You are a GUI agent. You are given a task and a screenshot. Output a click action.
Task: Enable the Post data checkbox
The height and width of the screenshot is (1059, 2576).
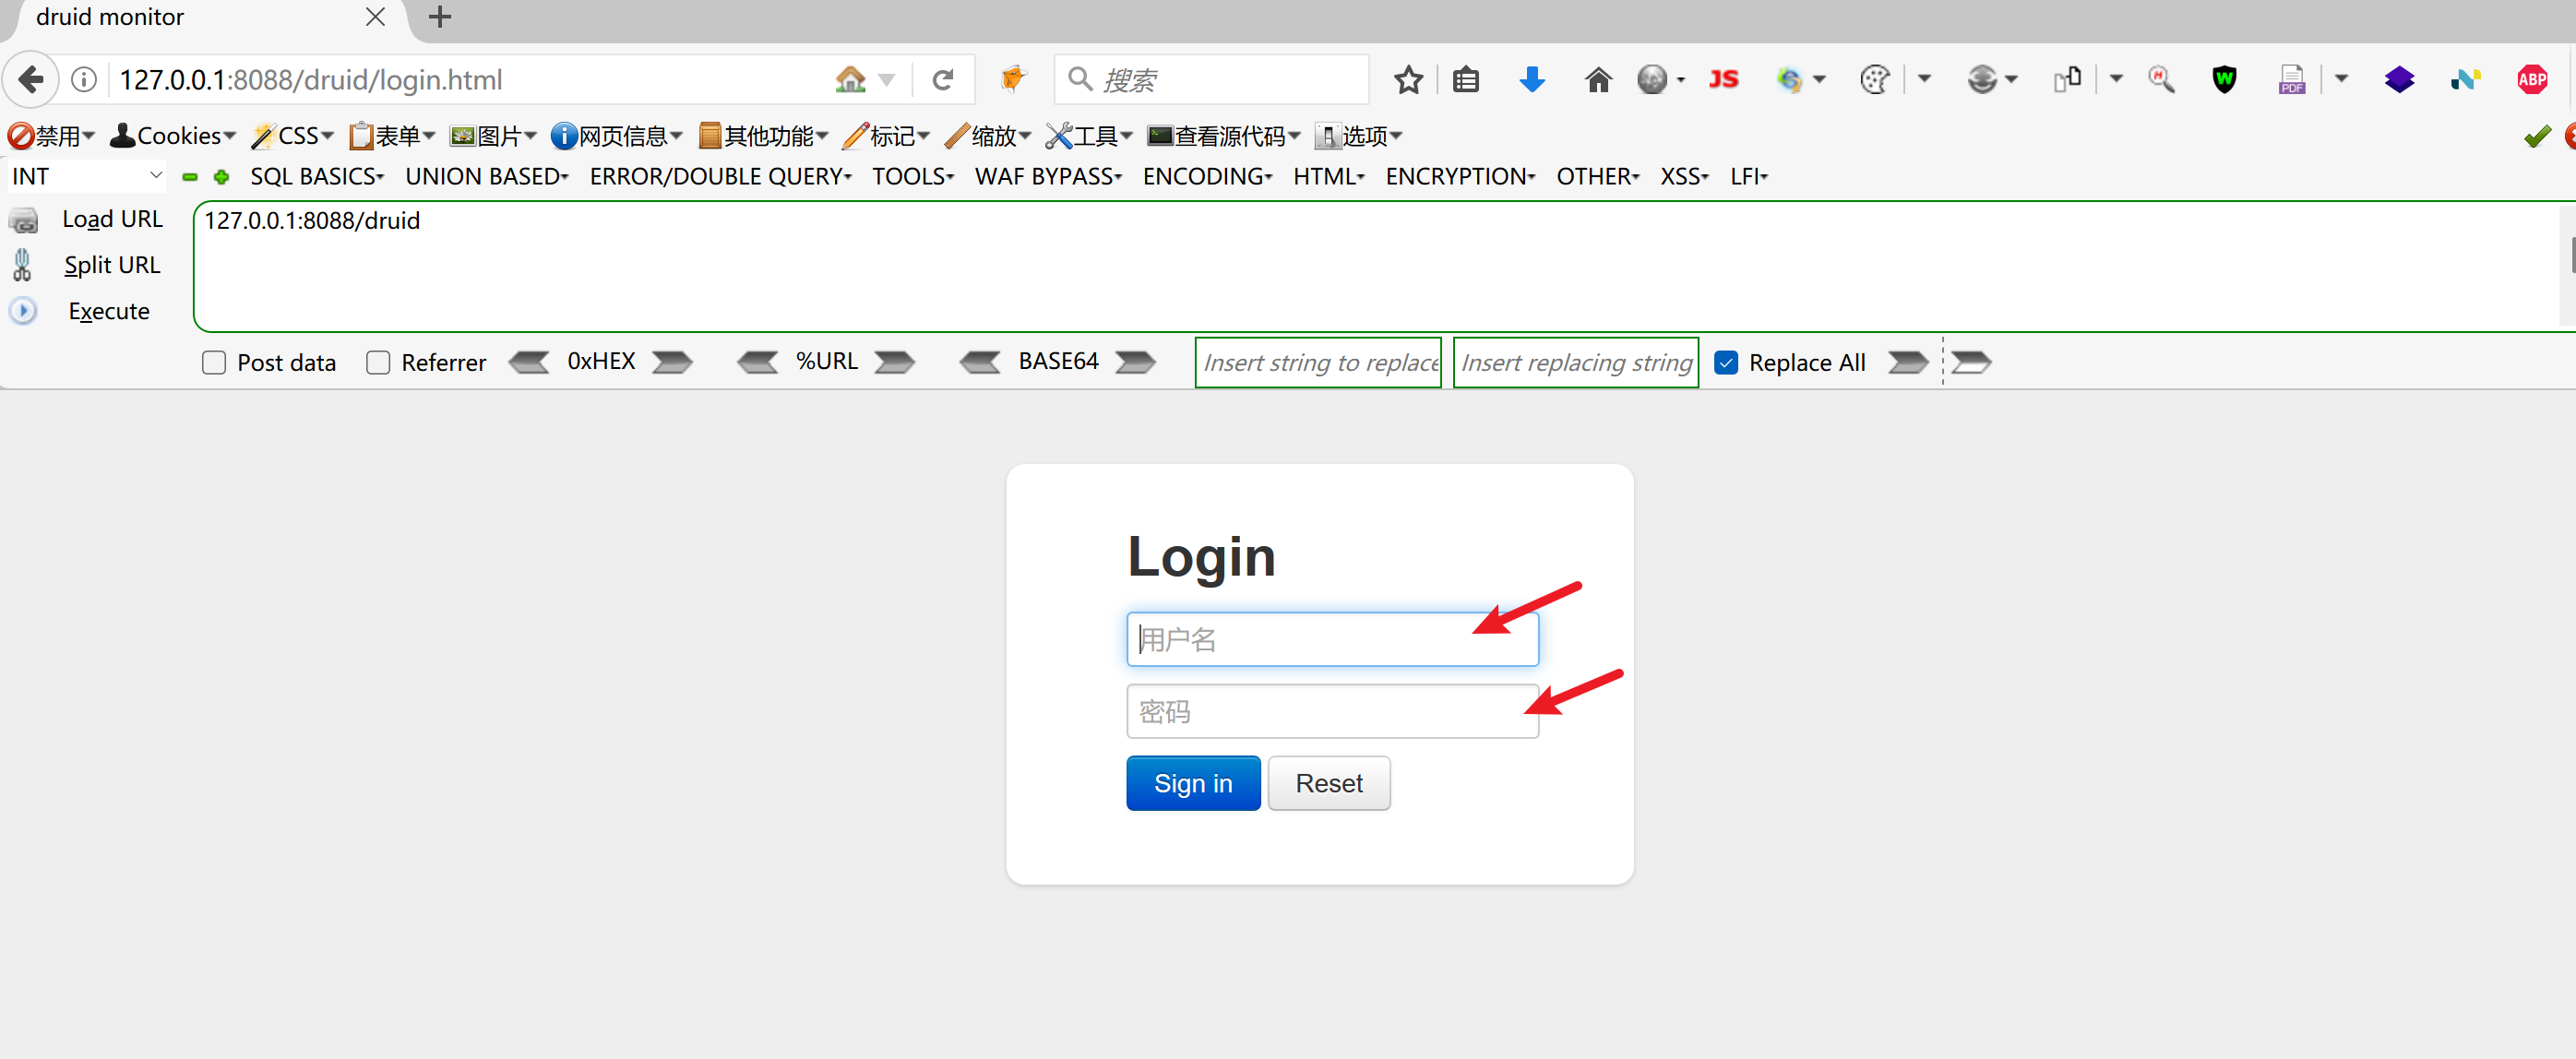click(x=214, y=363)
